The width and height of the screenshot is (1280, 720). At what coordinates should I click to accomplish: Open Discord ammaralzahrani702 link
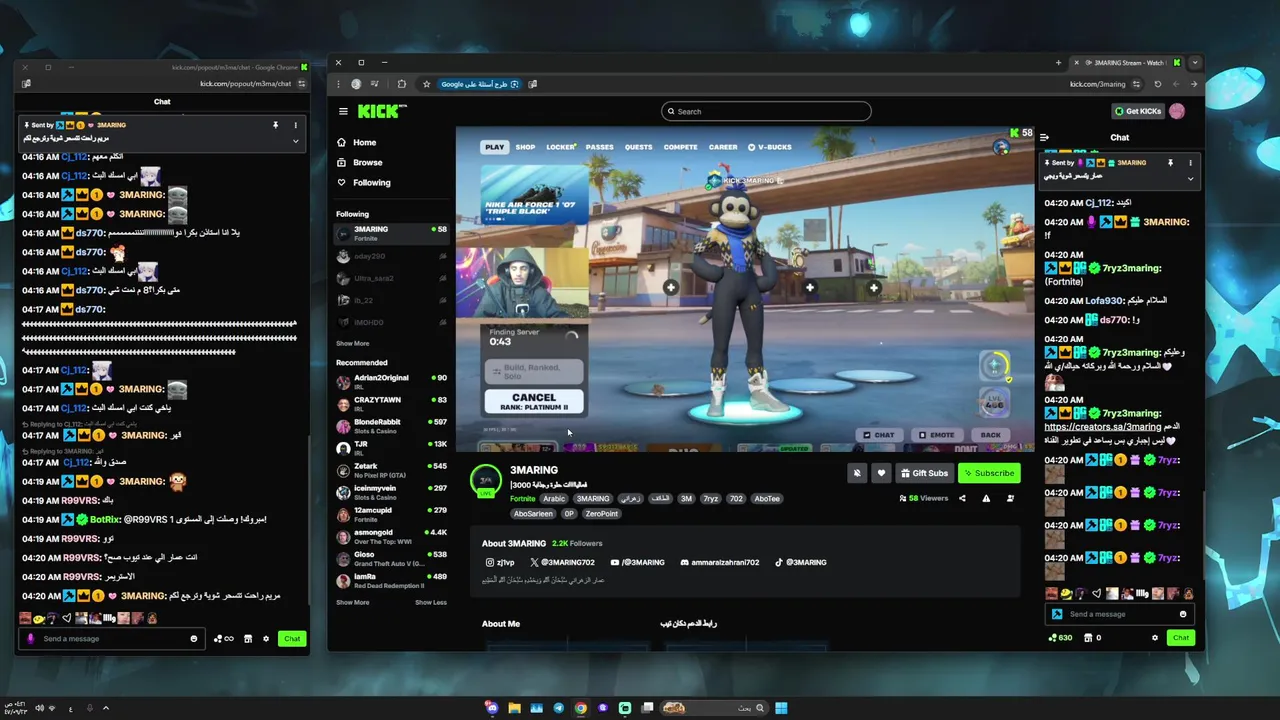(719, 562)
